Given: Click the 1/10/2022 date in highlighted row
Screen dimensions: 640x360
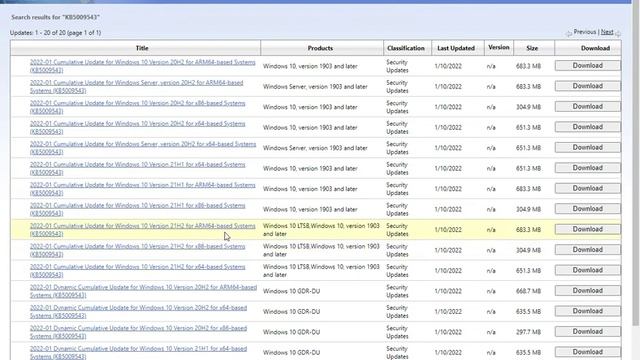Looking at the screenshot, I should point(448,229).
